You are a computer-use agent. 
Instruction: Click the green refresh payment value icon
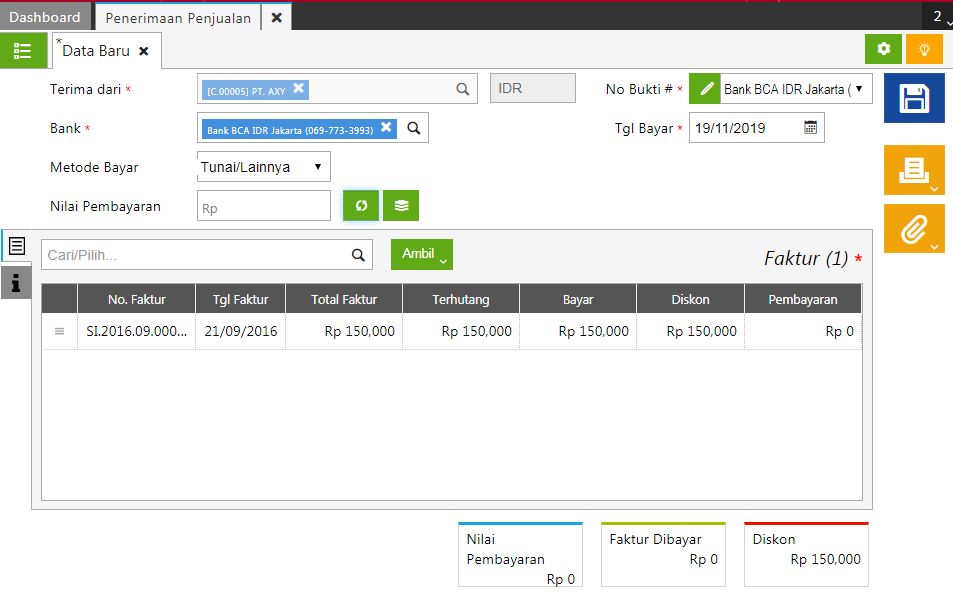click(x=361, y=205)
